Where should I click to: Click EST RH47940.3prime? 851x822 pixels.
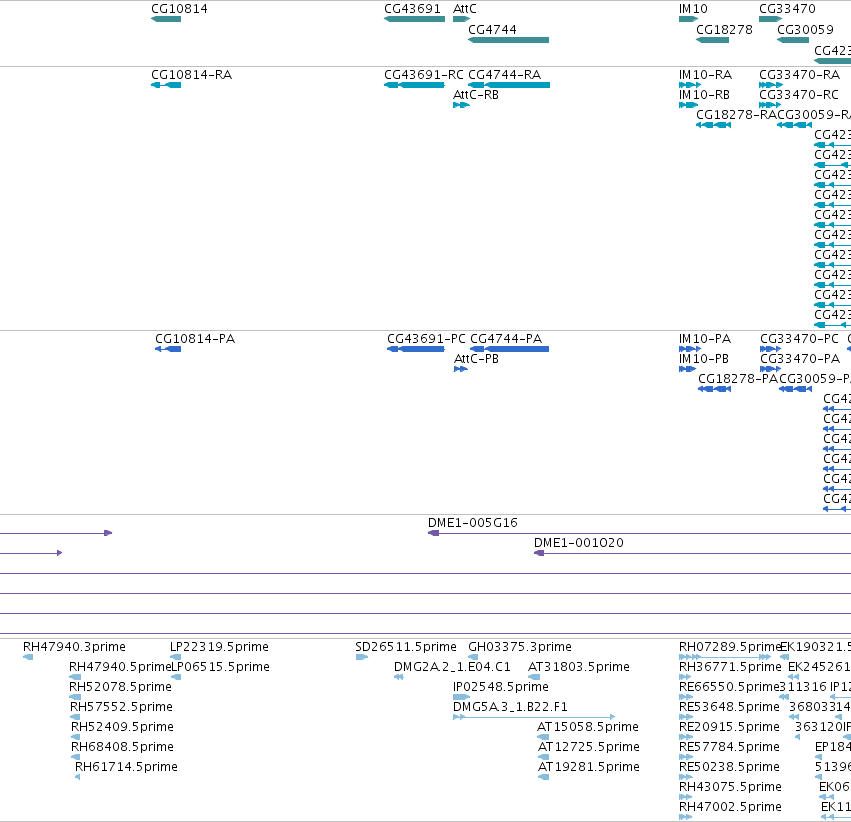pos(28,657)
